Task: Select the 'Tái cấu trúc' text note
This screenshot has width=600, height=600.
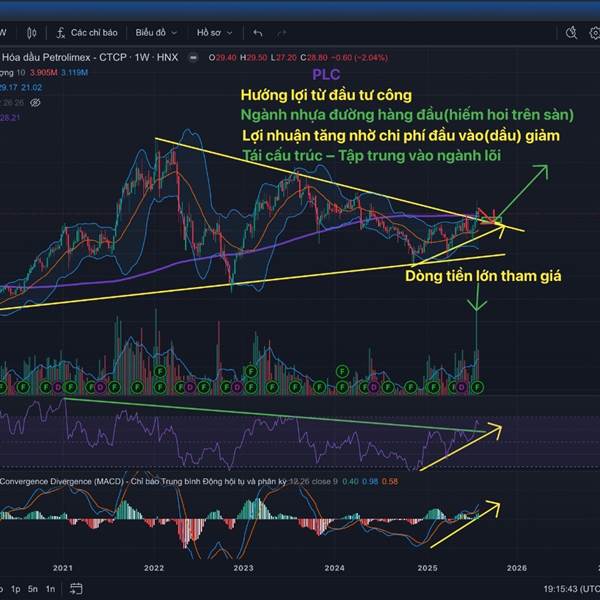Action: pos(371,155)
